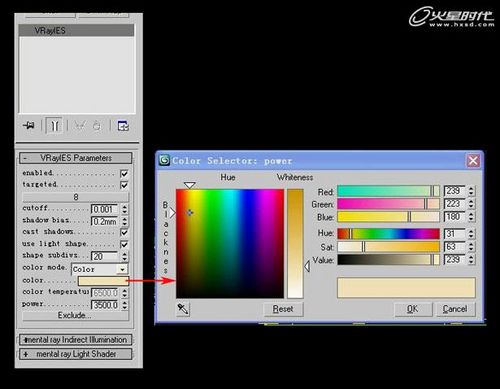Click the power value field
The image size is (500, 389).
click(x=104, y=305)
